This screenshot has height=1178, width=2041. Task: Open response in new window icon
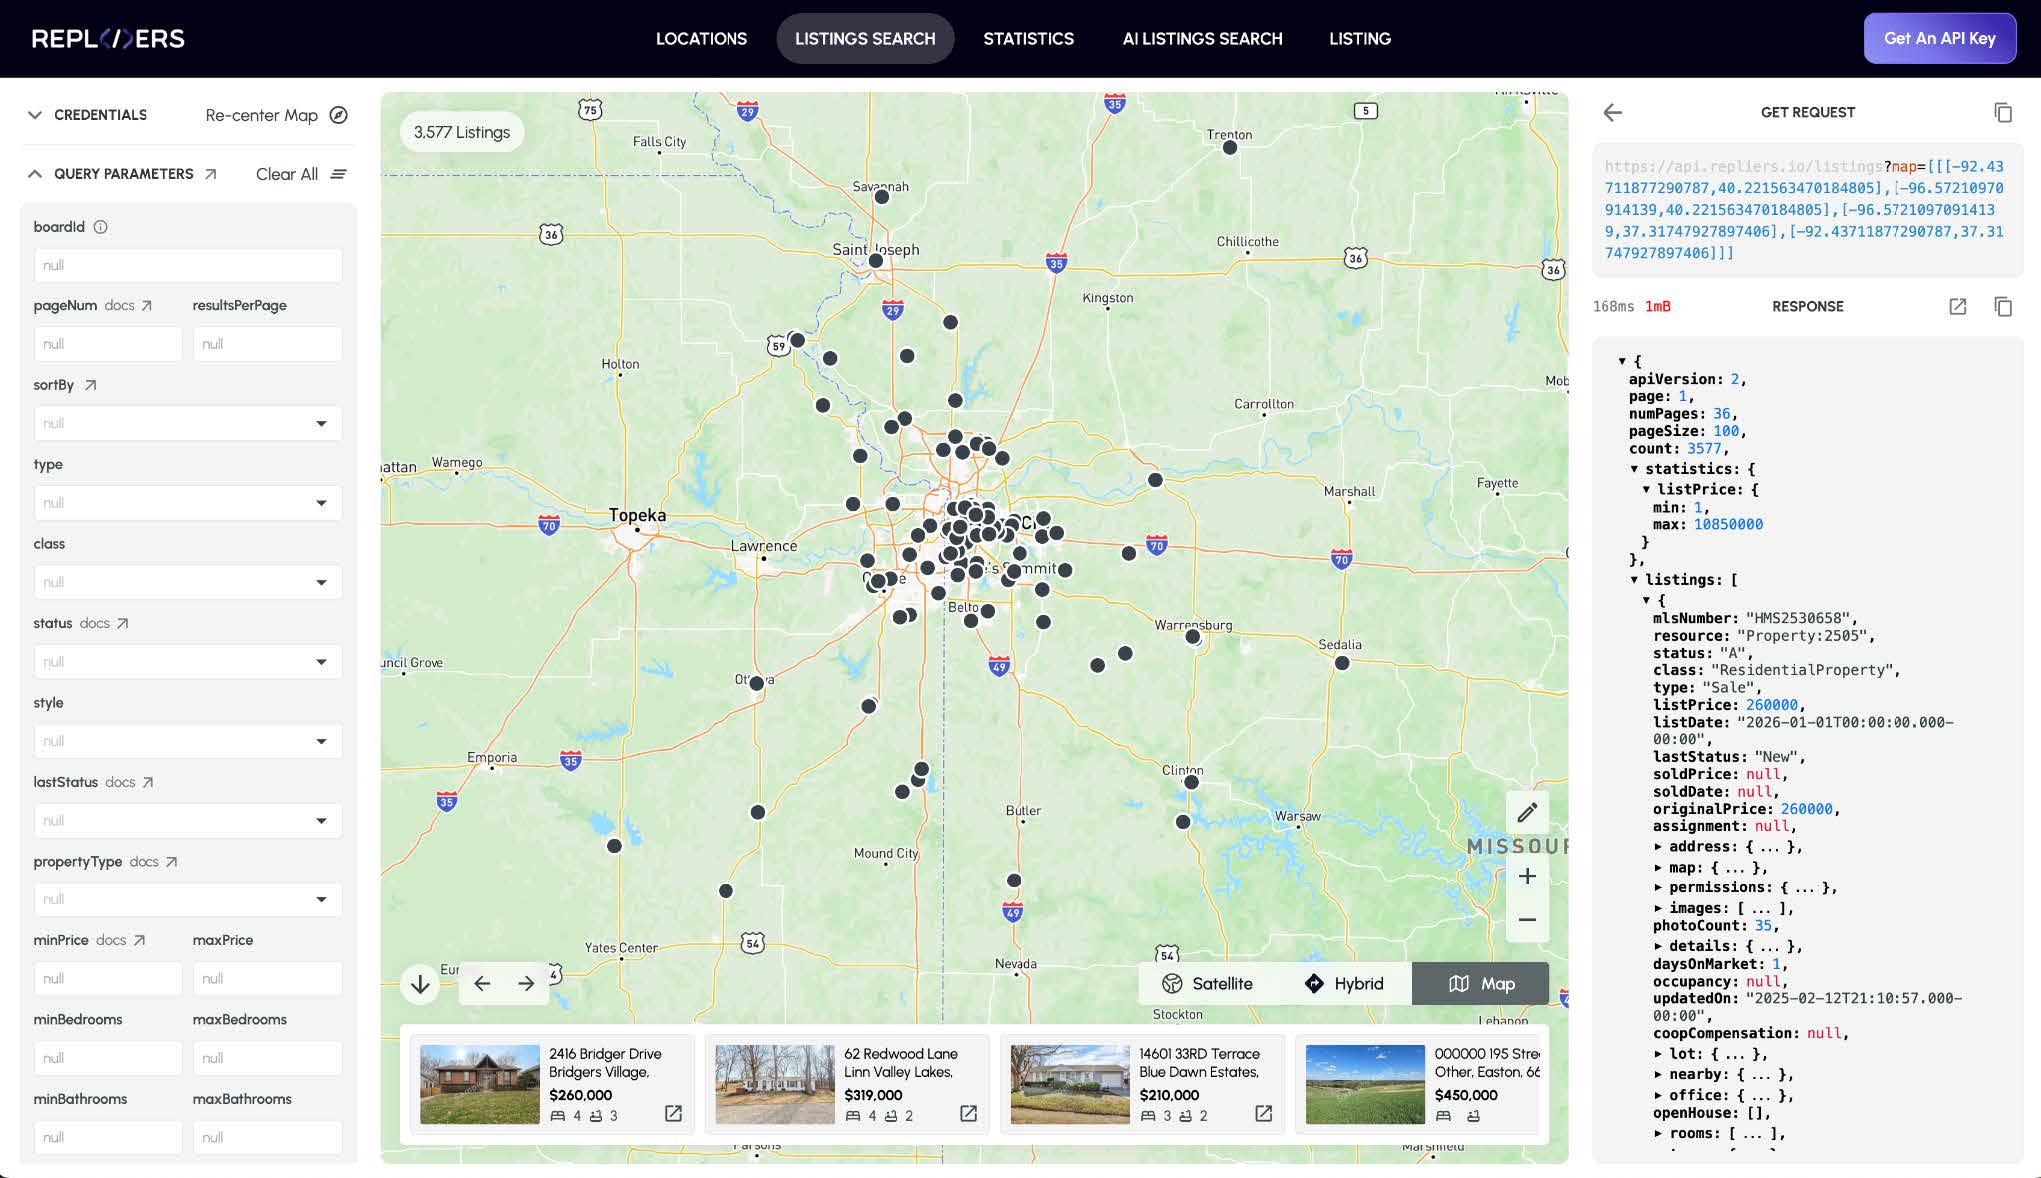click(x=1958, y=307)
